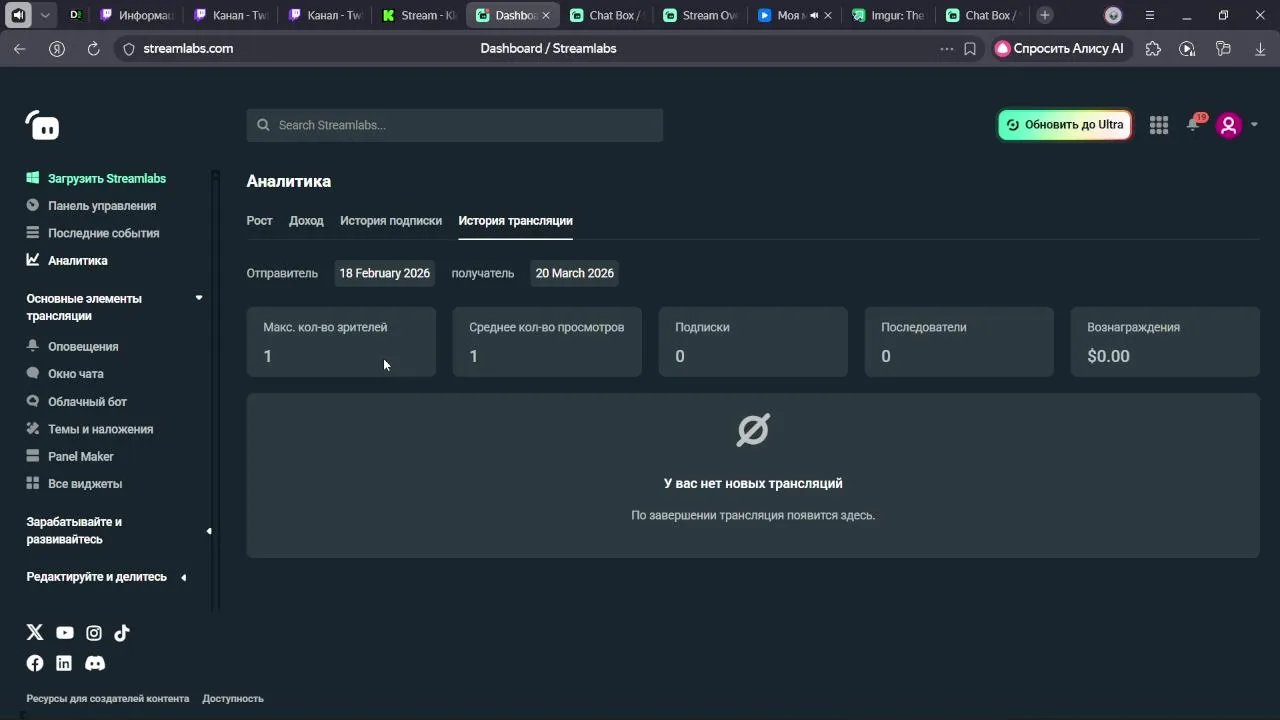Expand the profile dropdown arrow
This screenshot has height=720, width=1280.
1254,125
